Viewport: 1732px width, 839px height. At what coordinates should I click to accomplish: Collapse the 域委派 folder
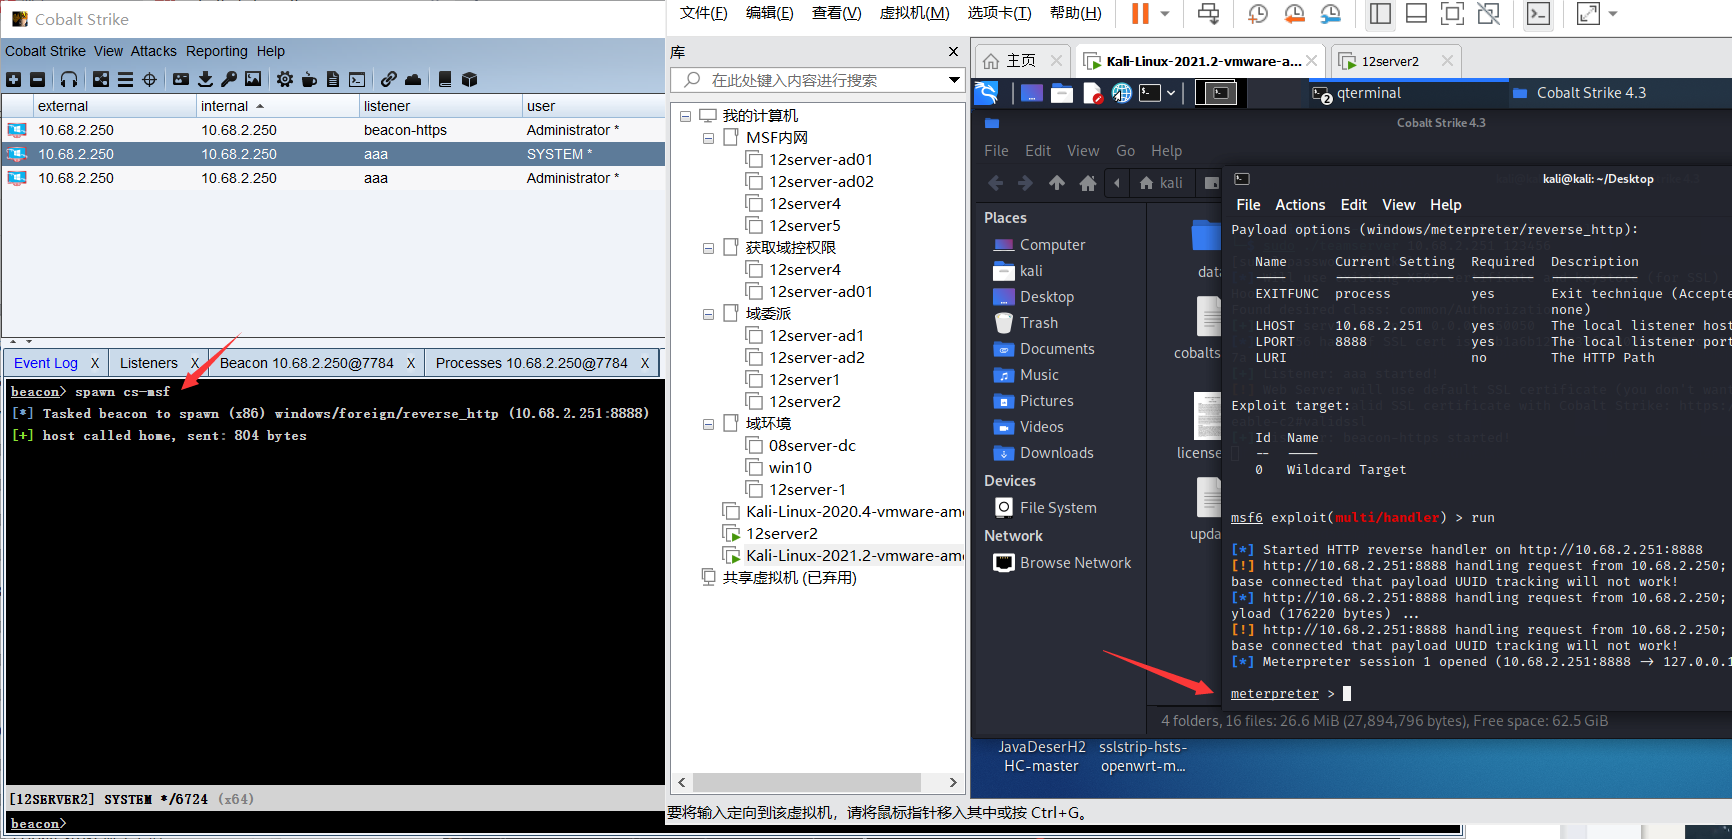(x=708, y=314)
